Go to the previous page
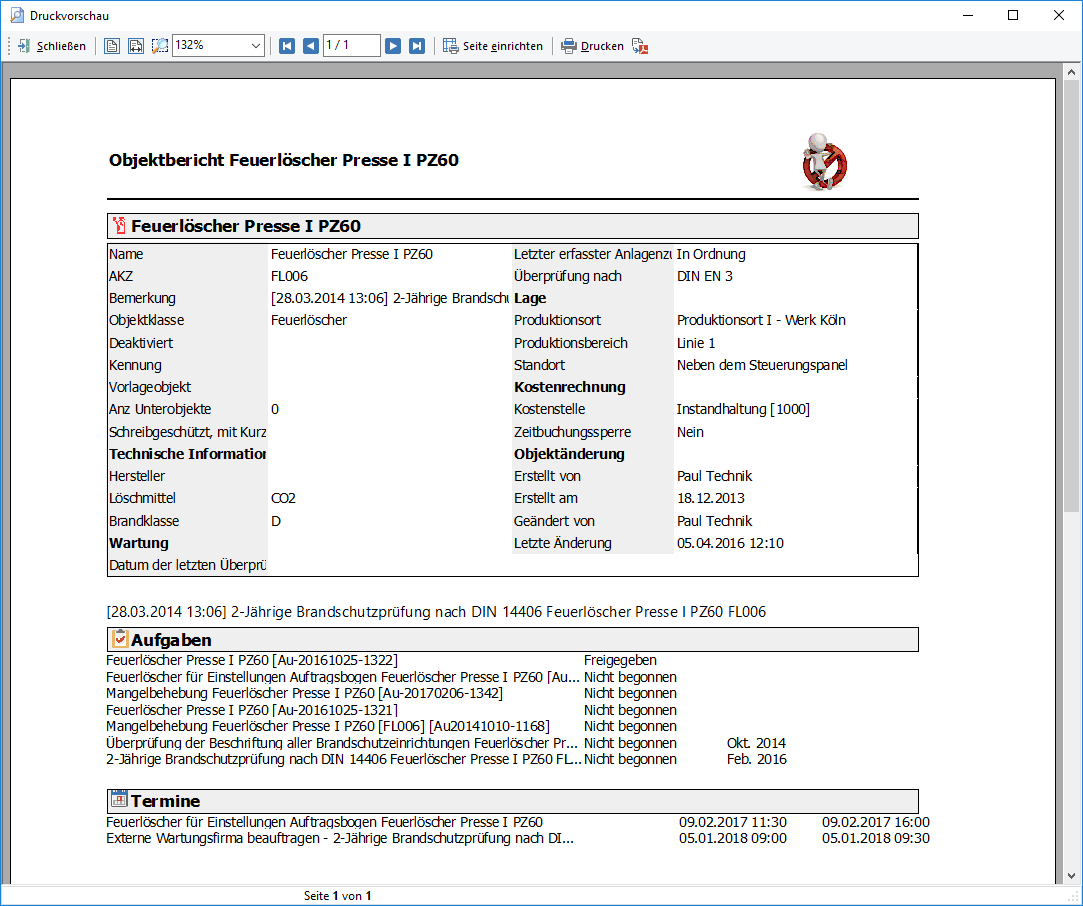Screen dimensions: 1083x906 pos(311,46)
